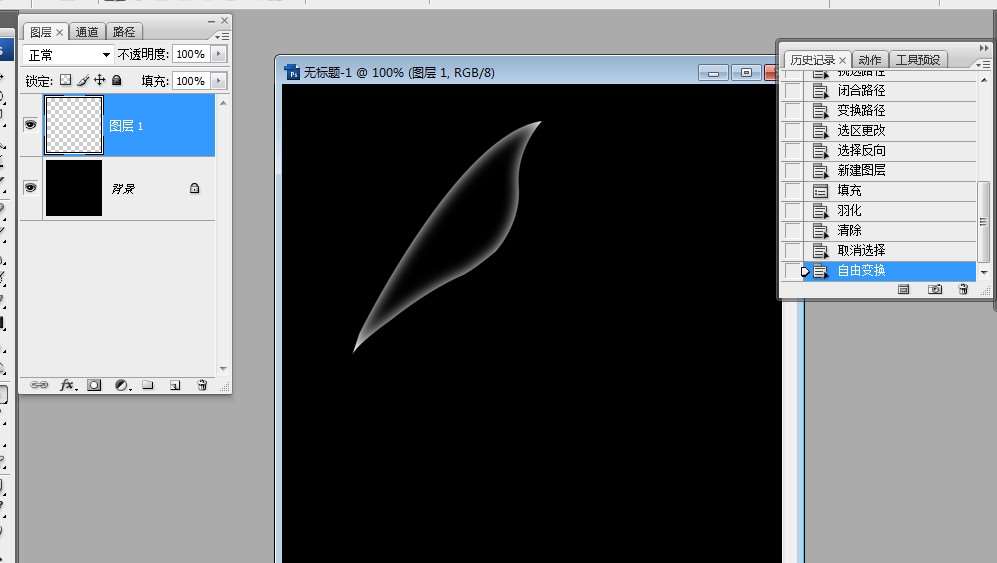
Task: Select the 图层 1 layer name
Action: tap(126, 126)
